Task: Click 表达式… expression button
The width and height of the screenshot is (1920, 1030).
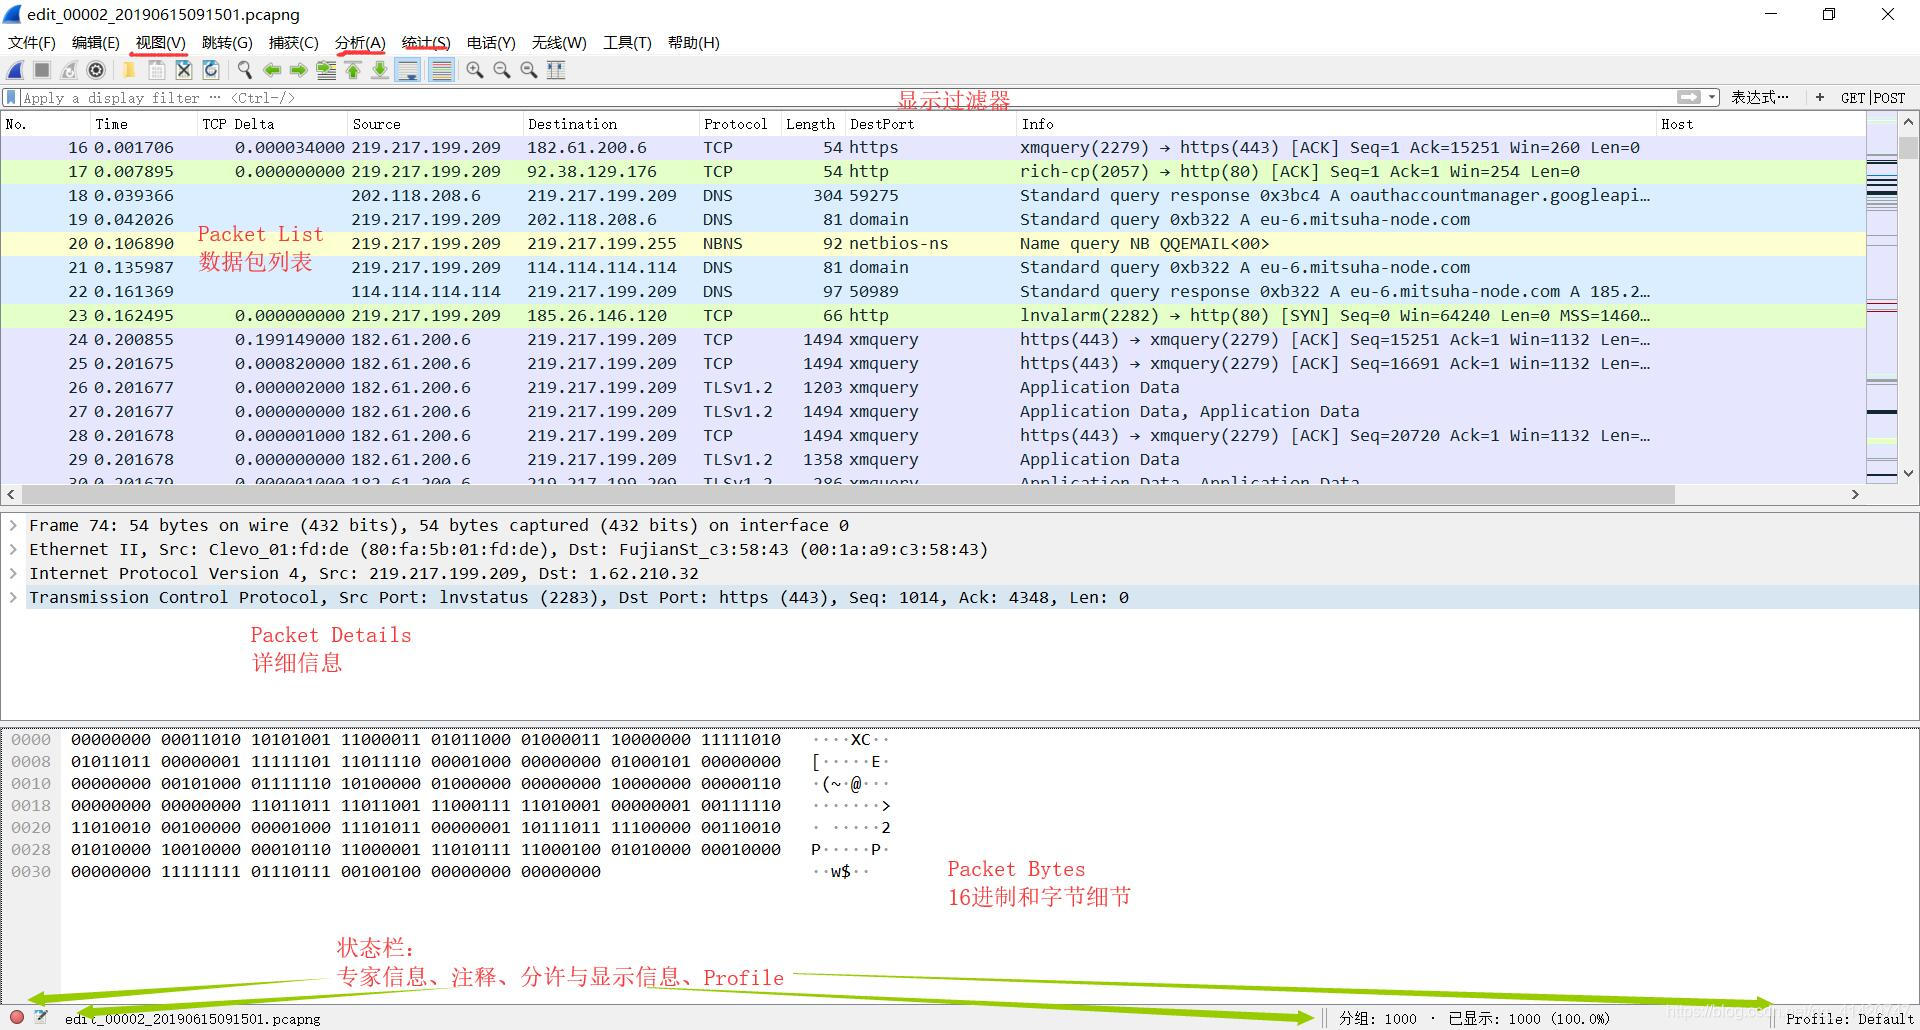Action: [x=1760, y=97]
